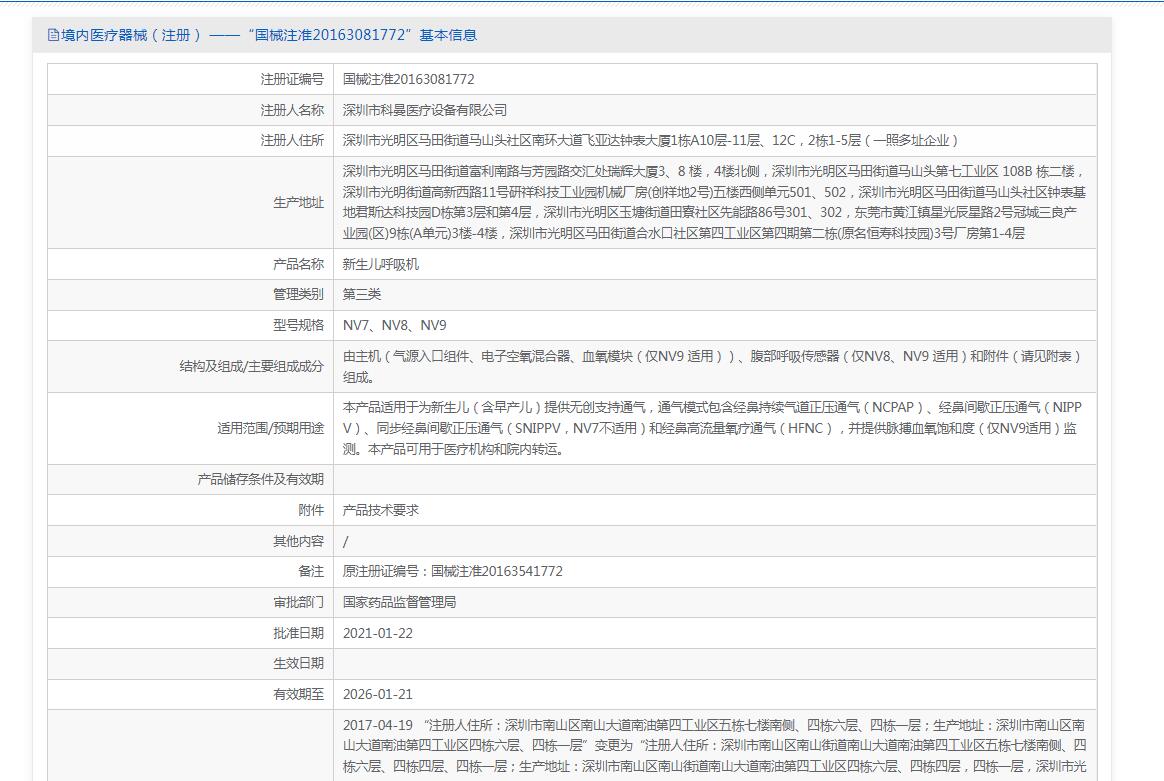The width and height of the screenshot is (1164, 781).
Task: Click the empty 生效日期 value cell
Action: click(714, 663)
